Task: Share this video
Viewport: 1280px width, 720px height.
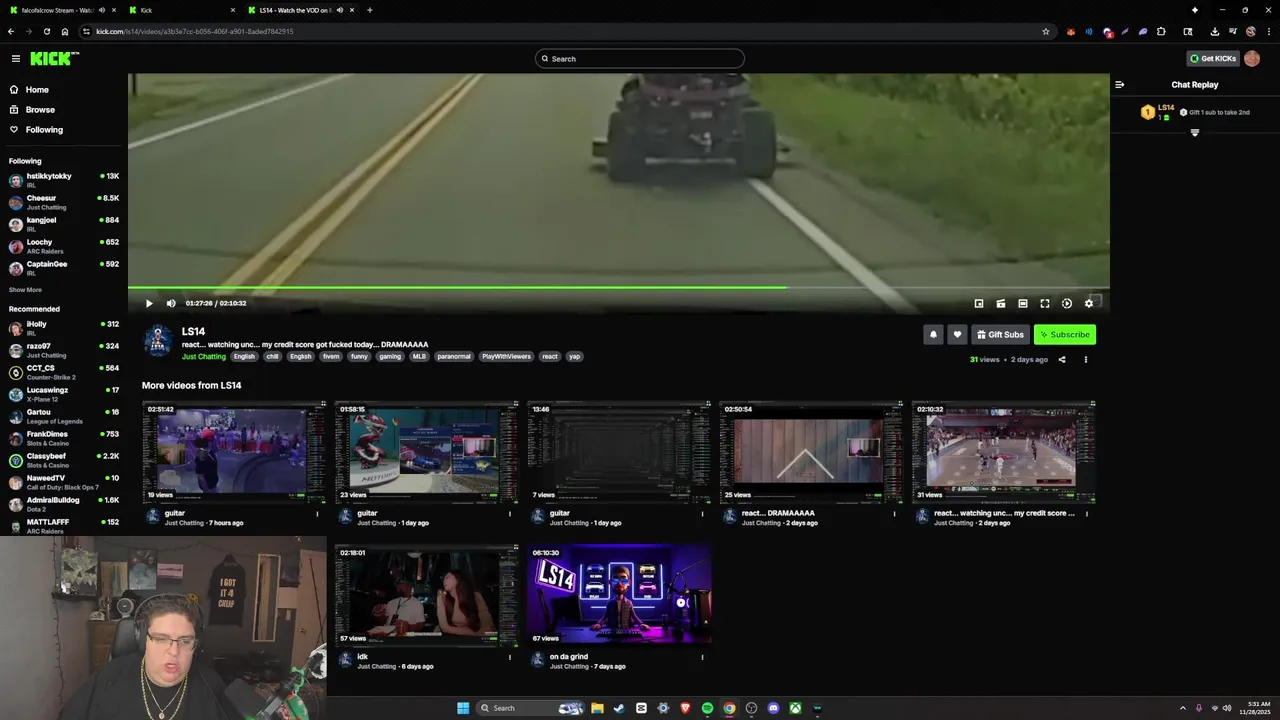Action: click(1062, 360)
